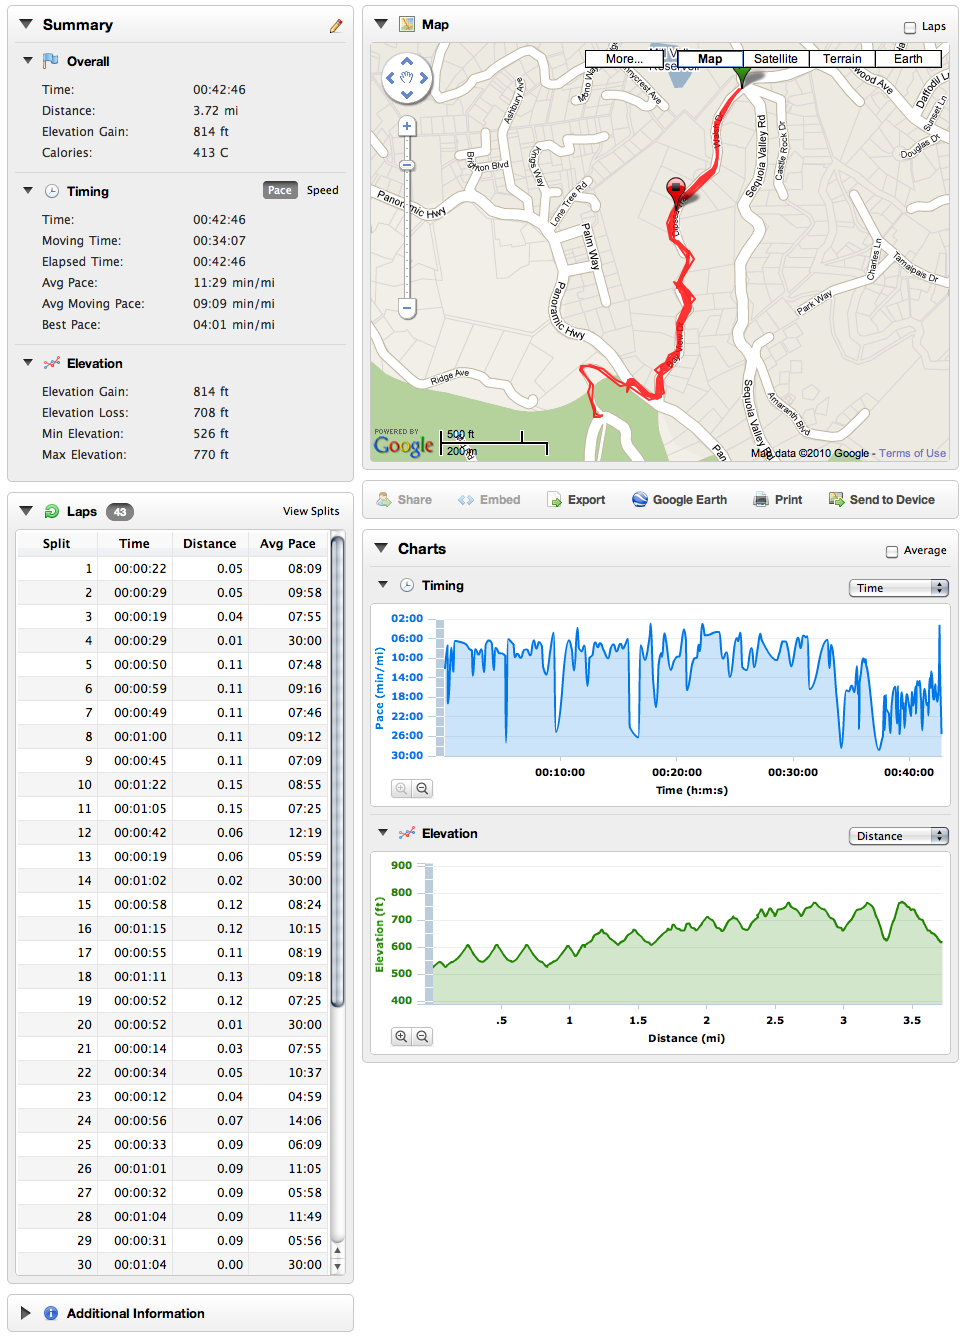This screenshot has height=1339, width=964.
Task: Click the map zoom in plus button
Action: tap(407, 127)
